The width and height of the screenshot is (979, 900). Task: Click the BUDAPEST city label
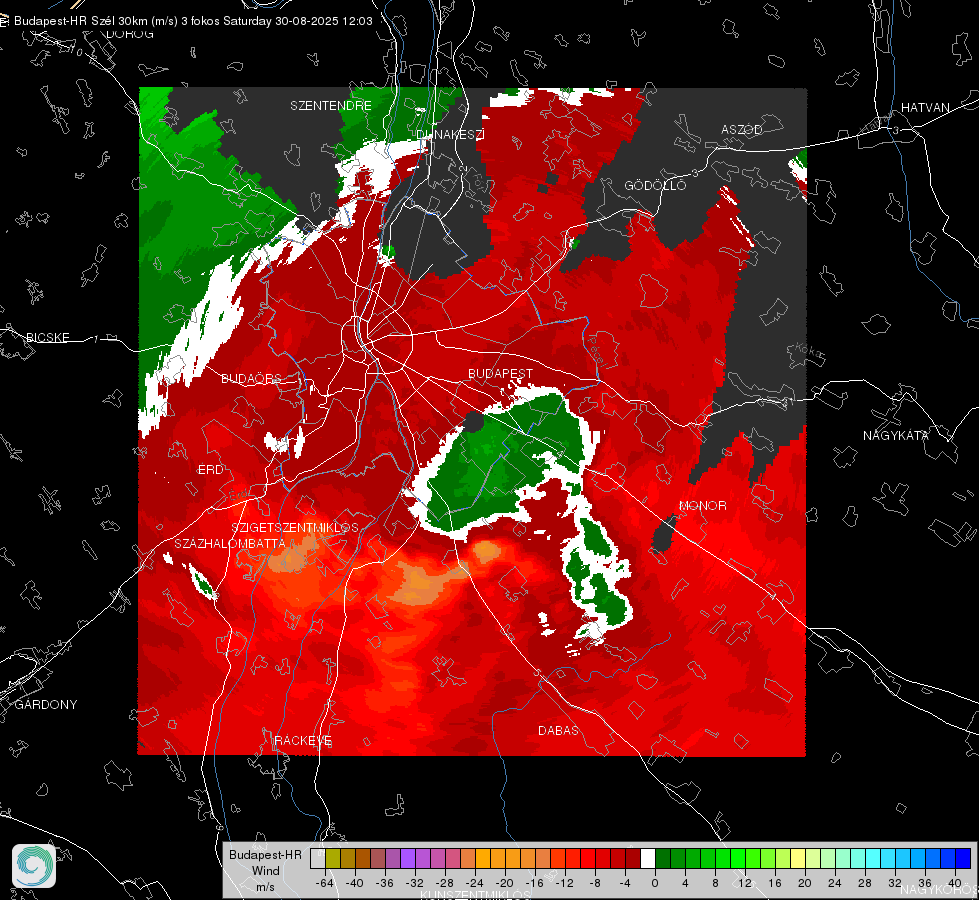pos(501,373)
